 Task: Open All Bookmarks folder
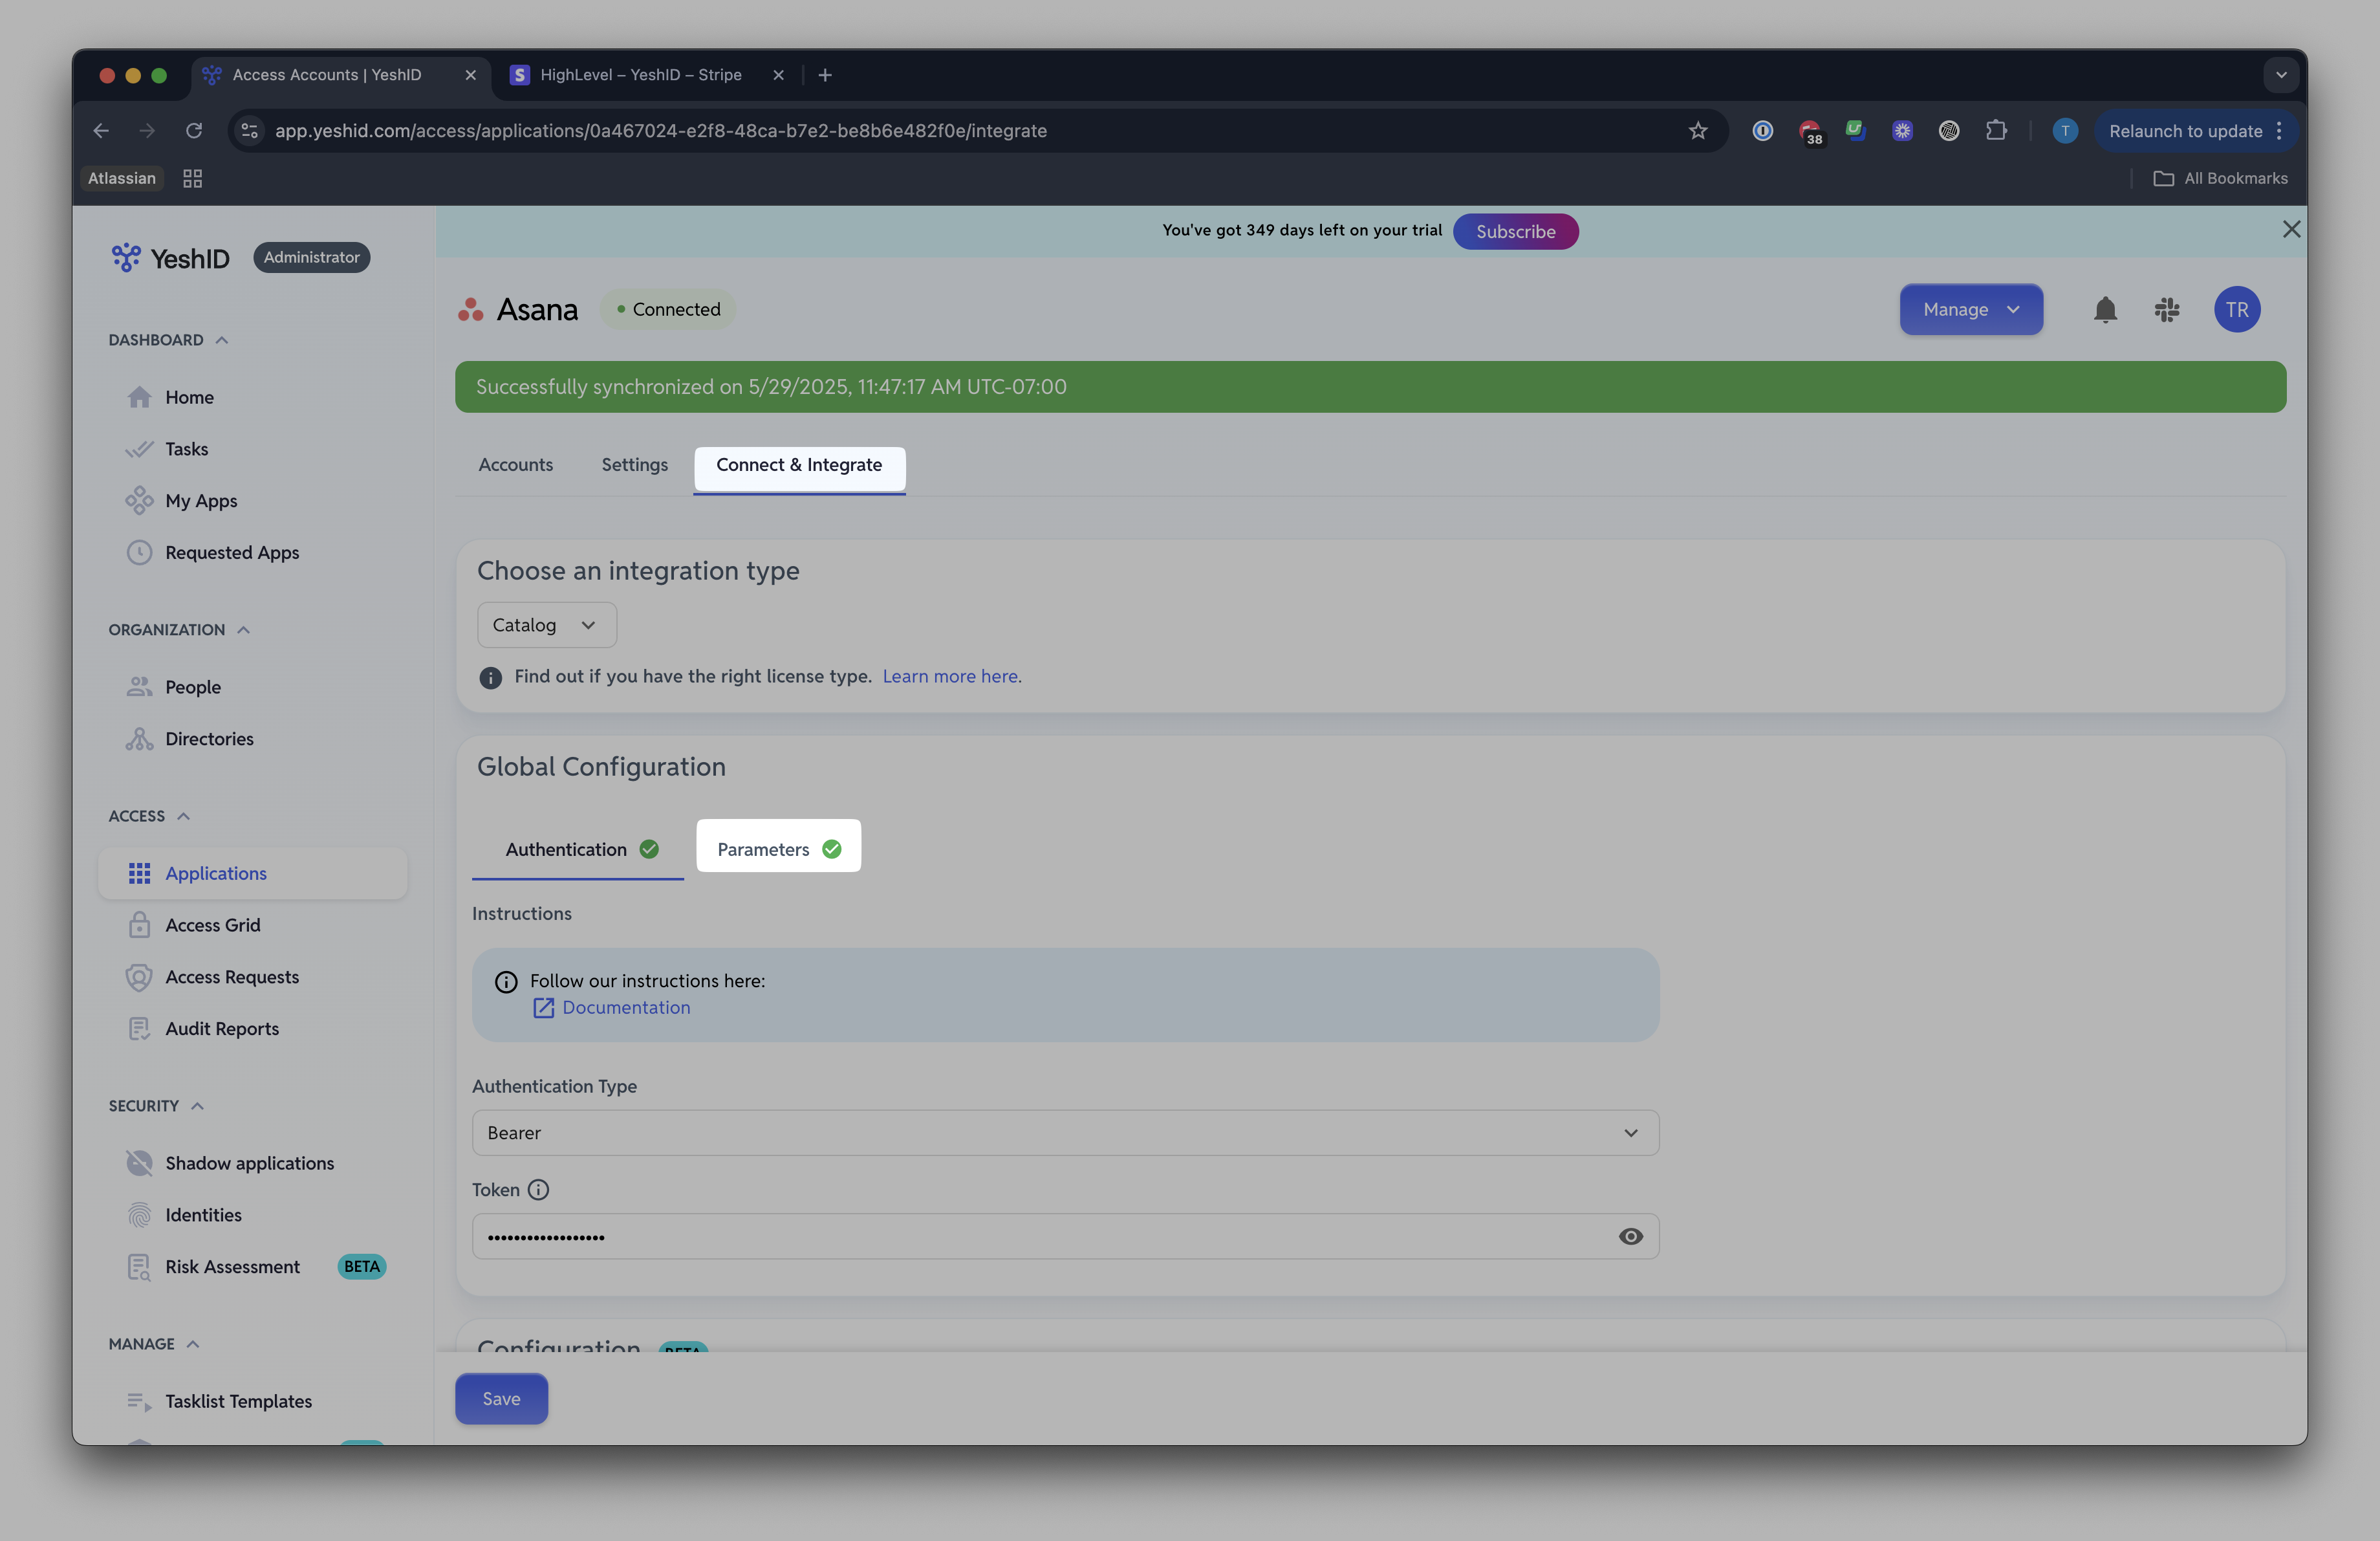(x=2220, y=178)
